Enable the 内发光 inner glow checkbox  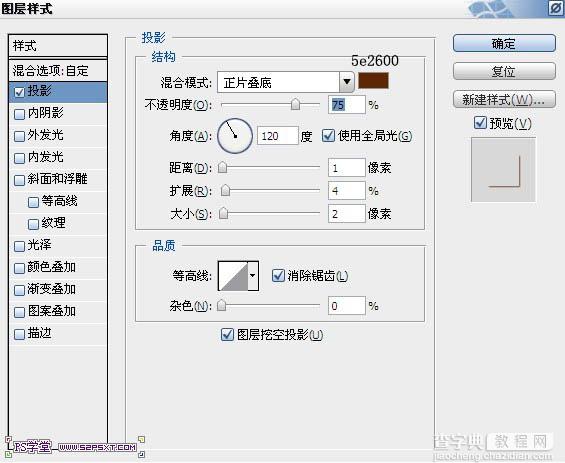point(19,158)
